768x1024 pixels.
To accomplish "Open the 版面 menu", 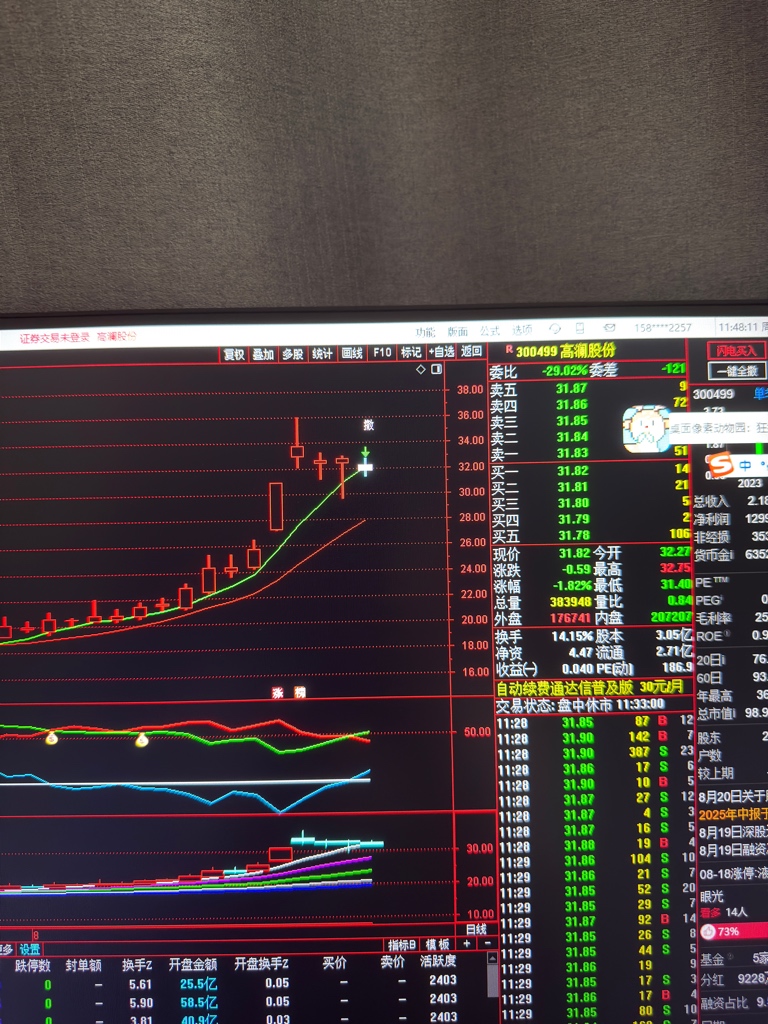I will (458, 332).
